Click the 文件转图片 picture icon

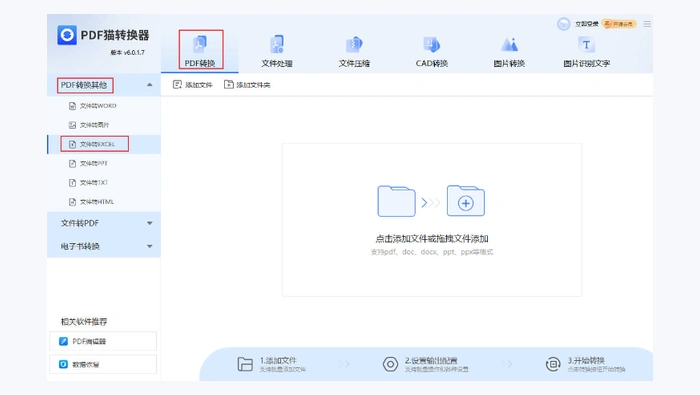coord(72,125)
